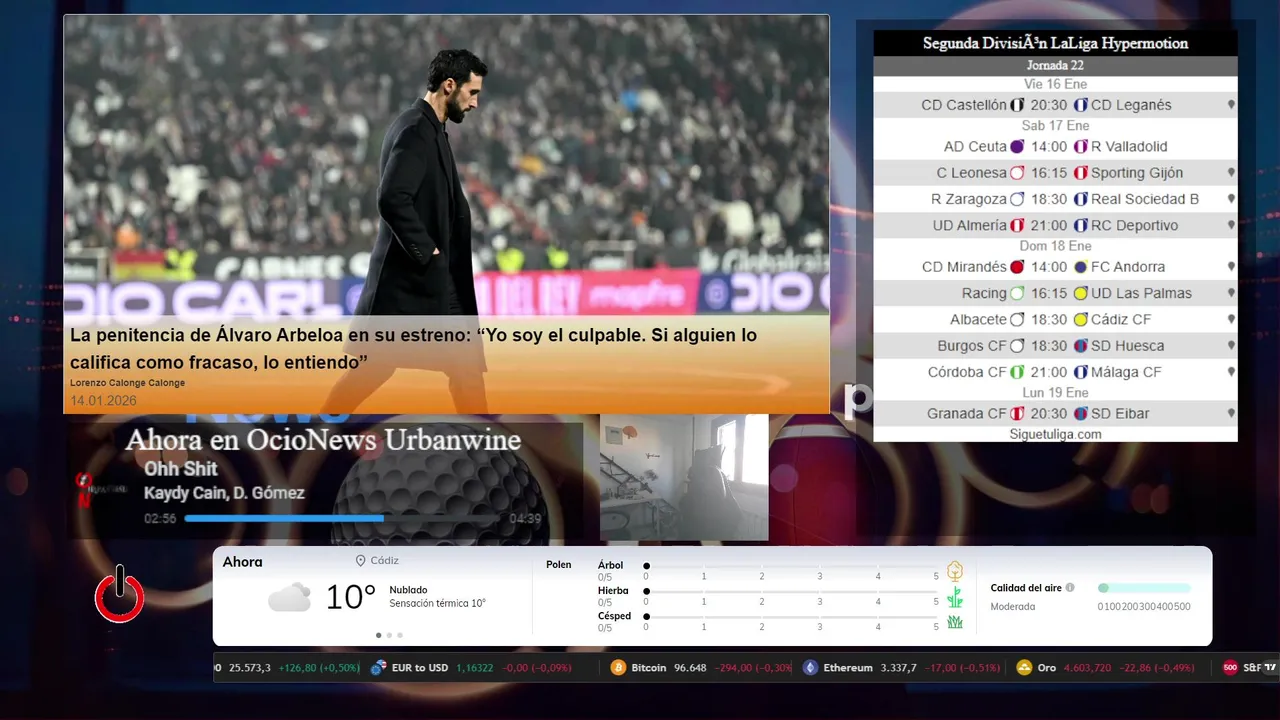The image size is (1280, 720).
Task: Click author name Lorenzo Calonge Calonge
Action: 127,383
